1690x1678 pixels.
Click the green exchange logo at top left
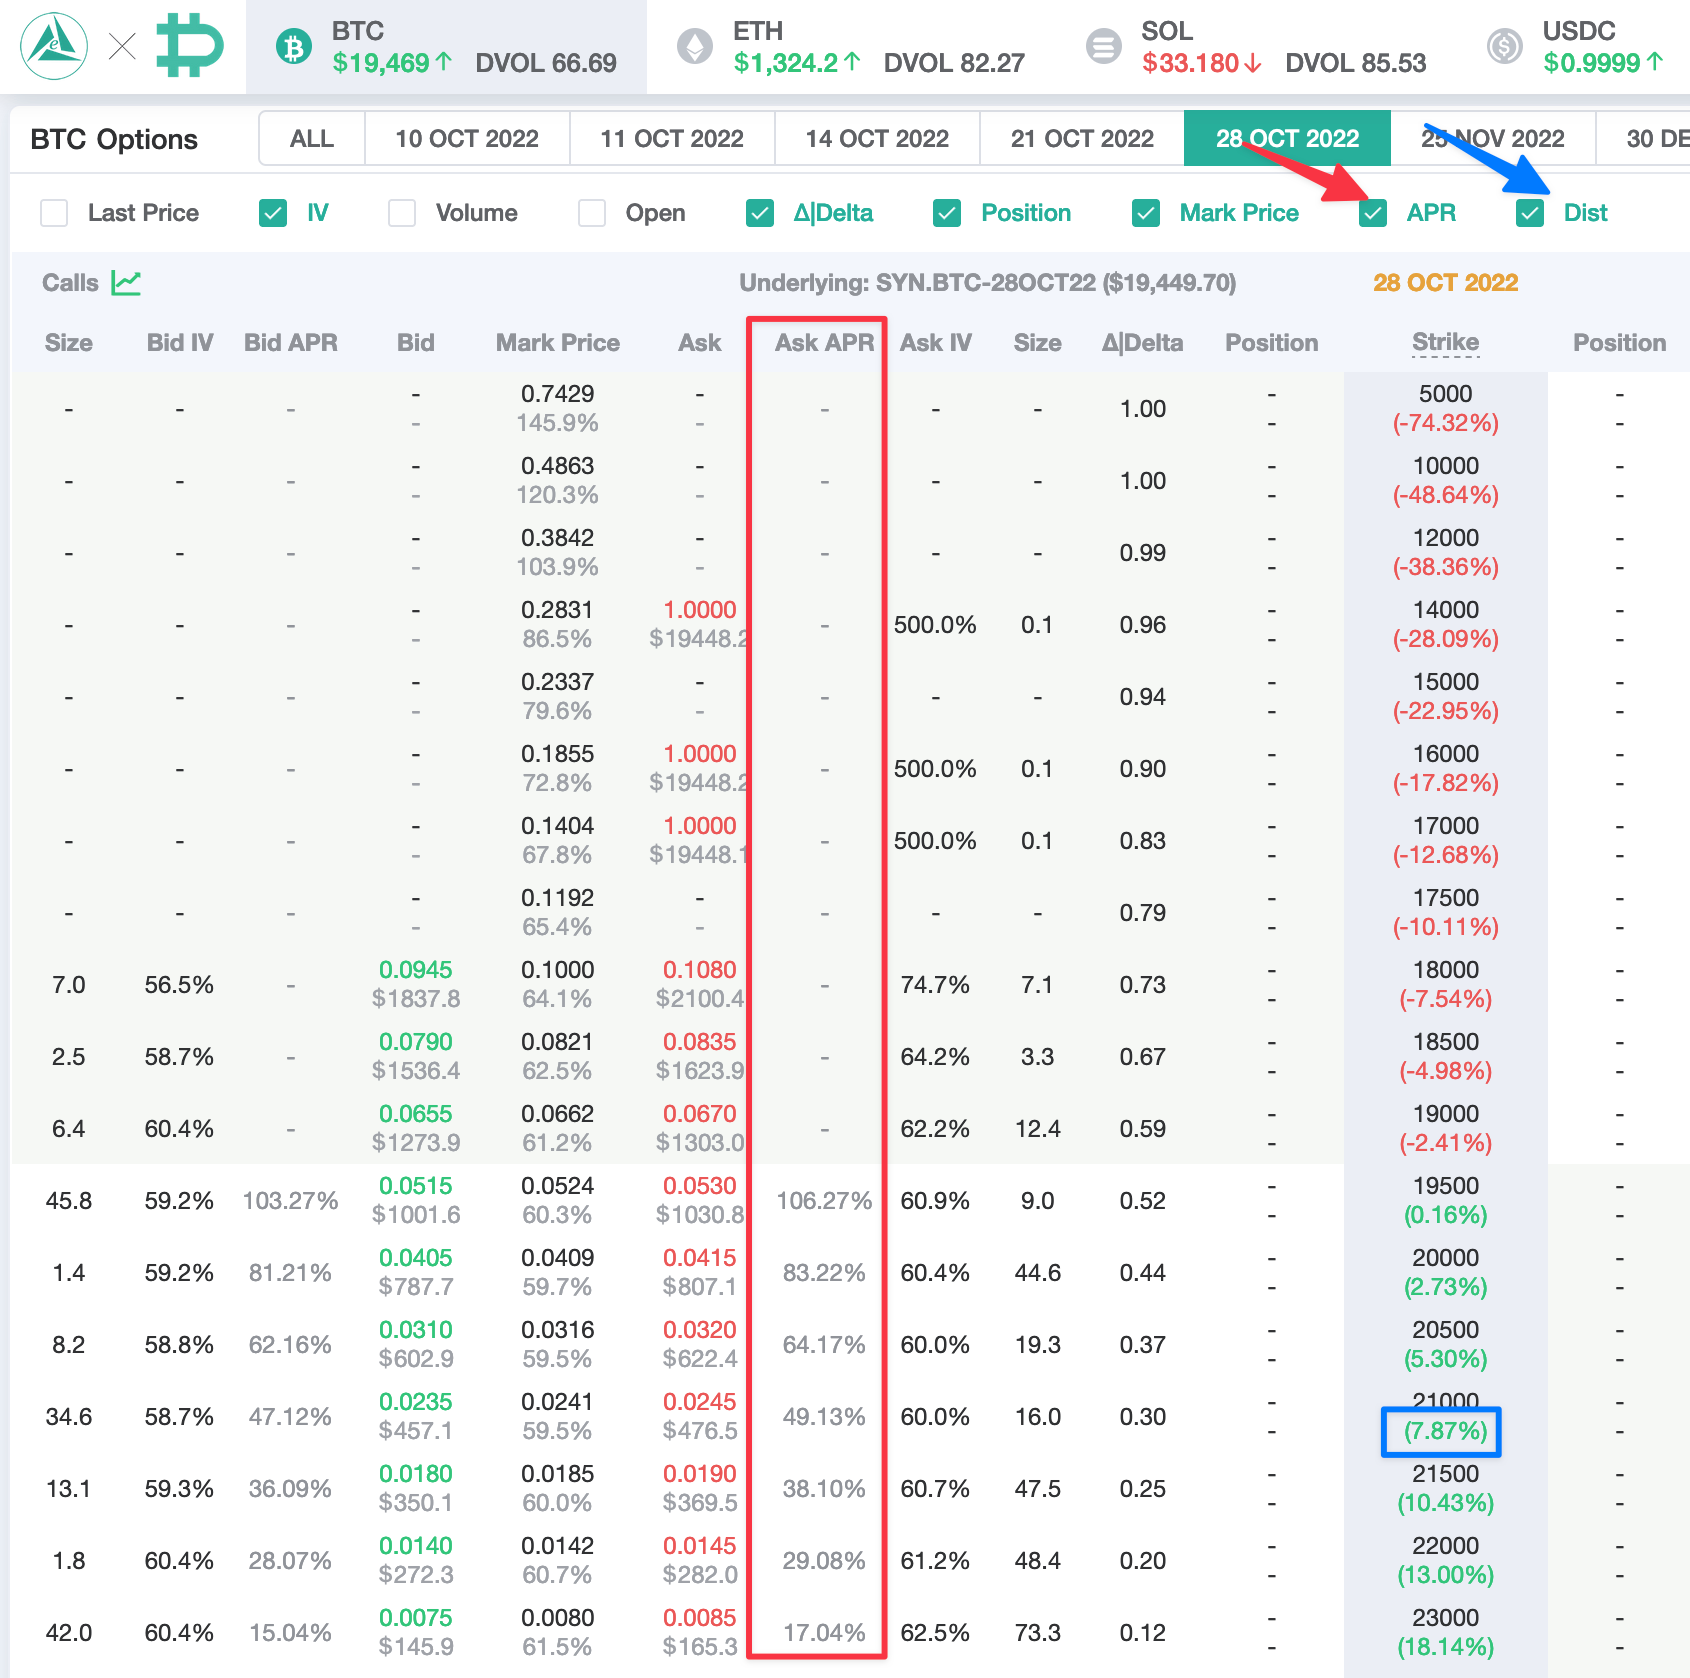click(52, 46)
